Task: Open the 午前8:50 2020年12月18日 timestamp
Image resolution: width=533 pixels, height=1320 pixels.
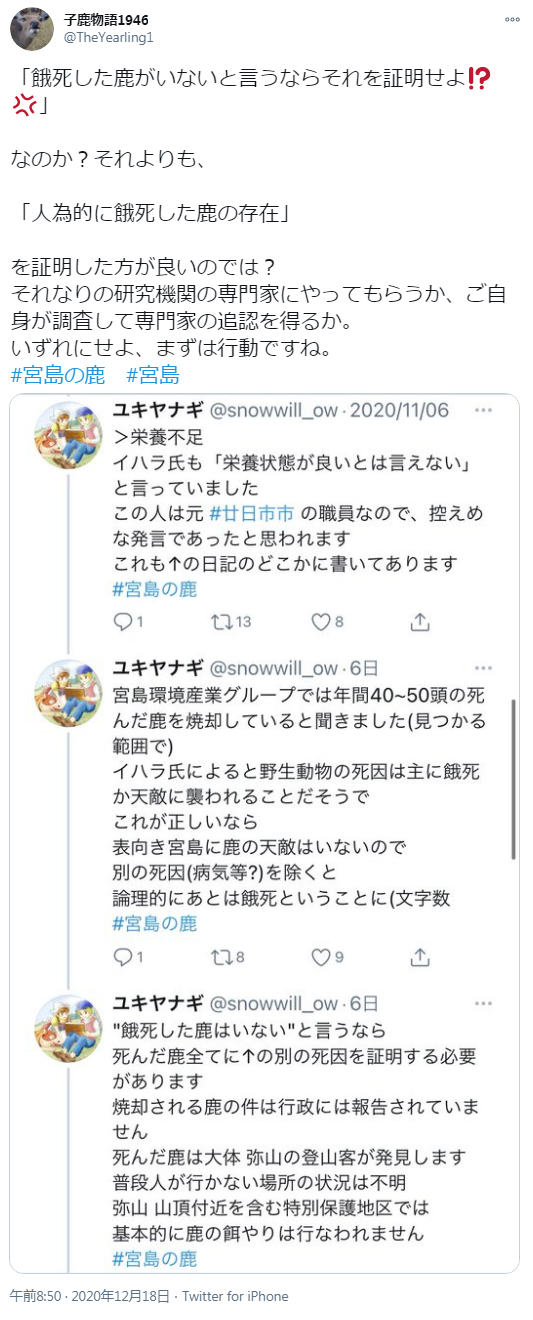Action: pos(92,1296)
